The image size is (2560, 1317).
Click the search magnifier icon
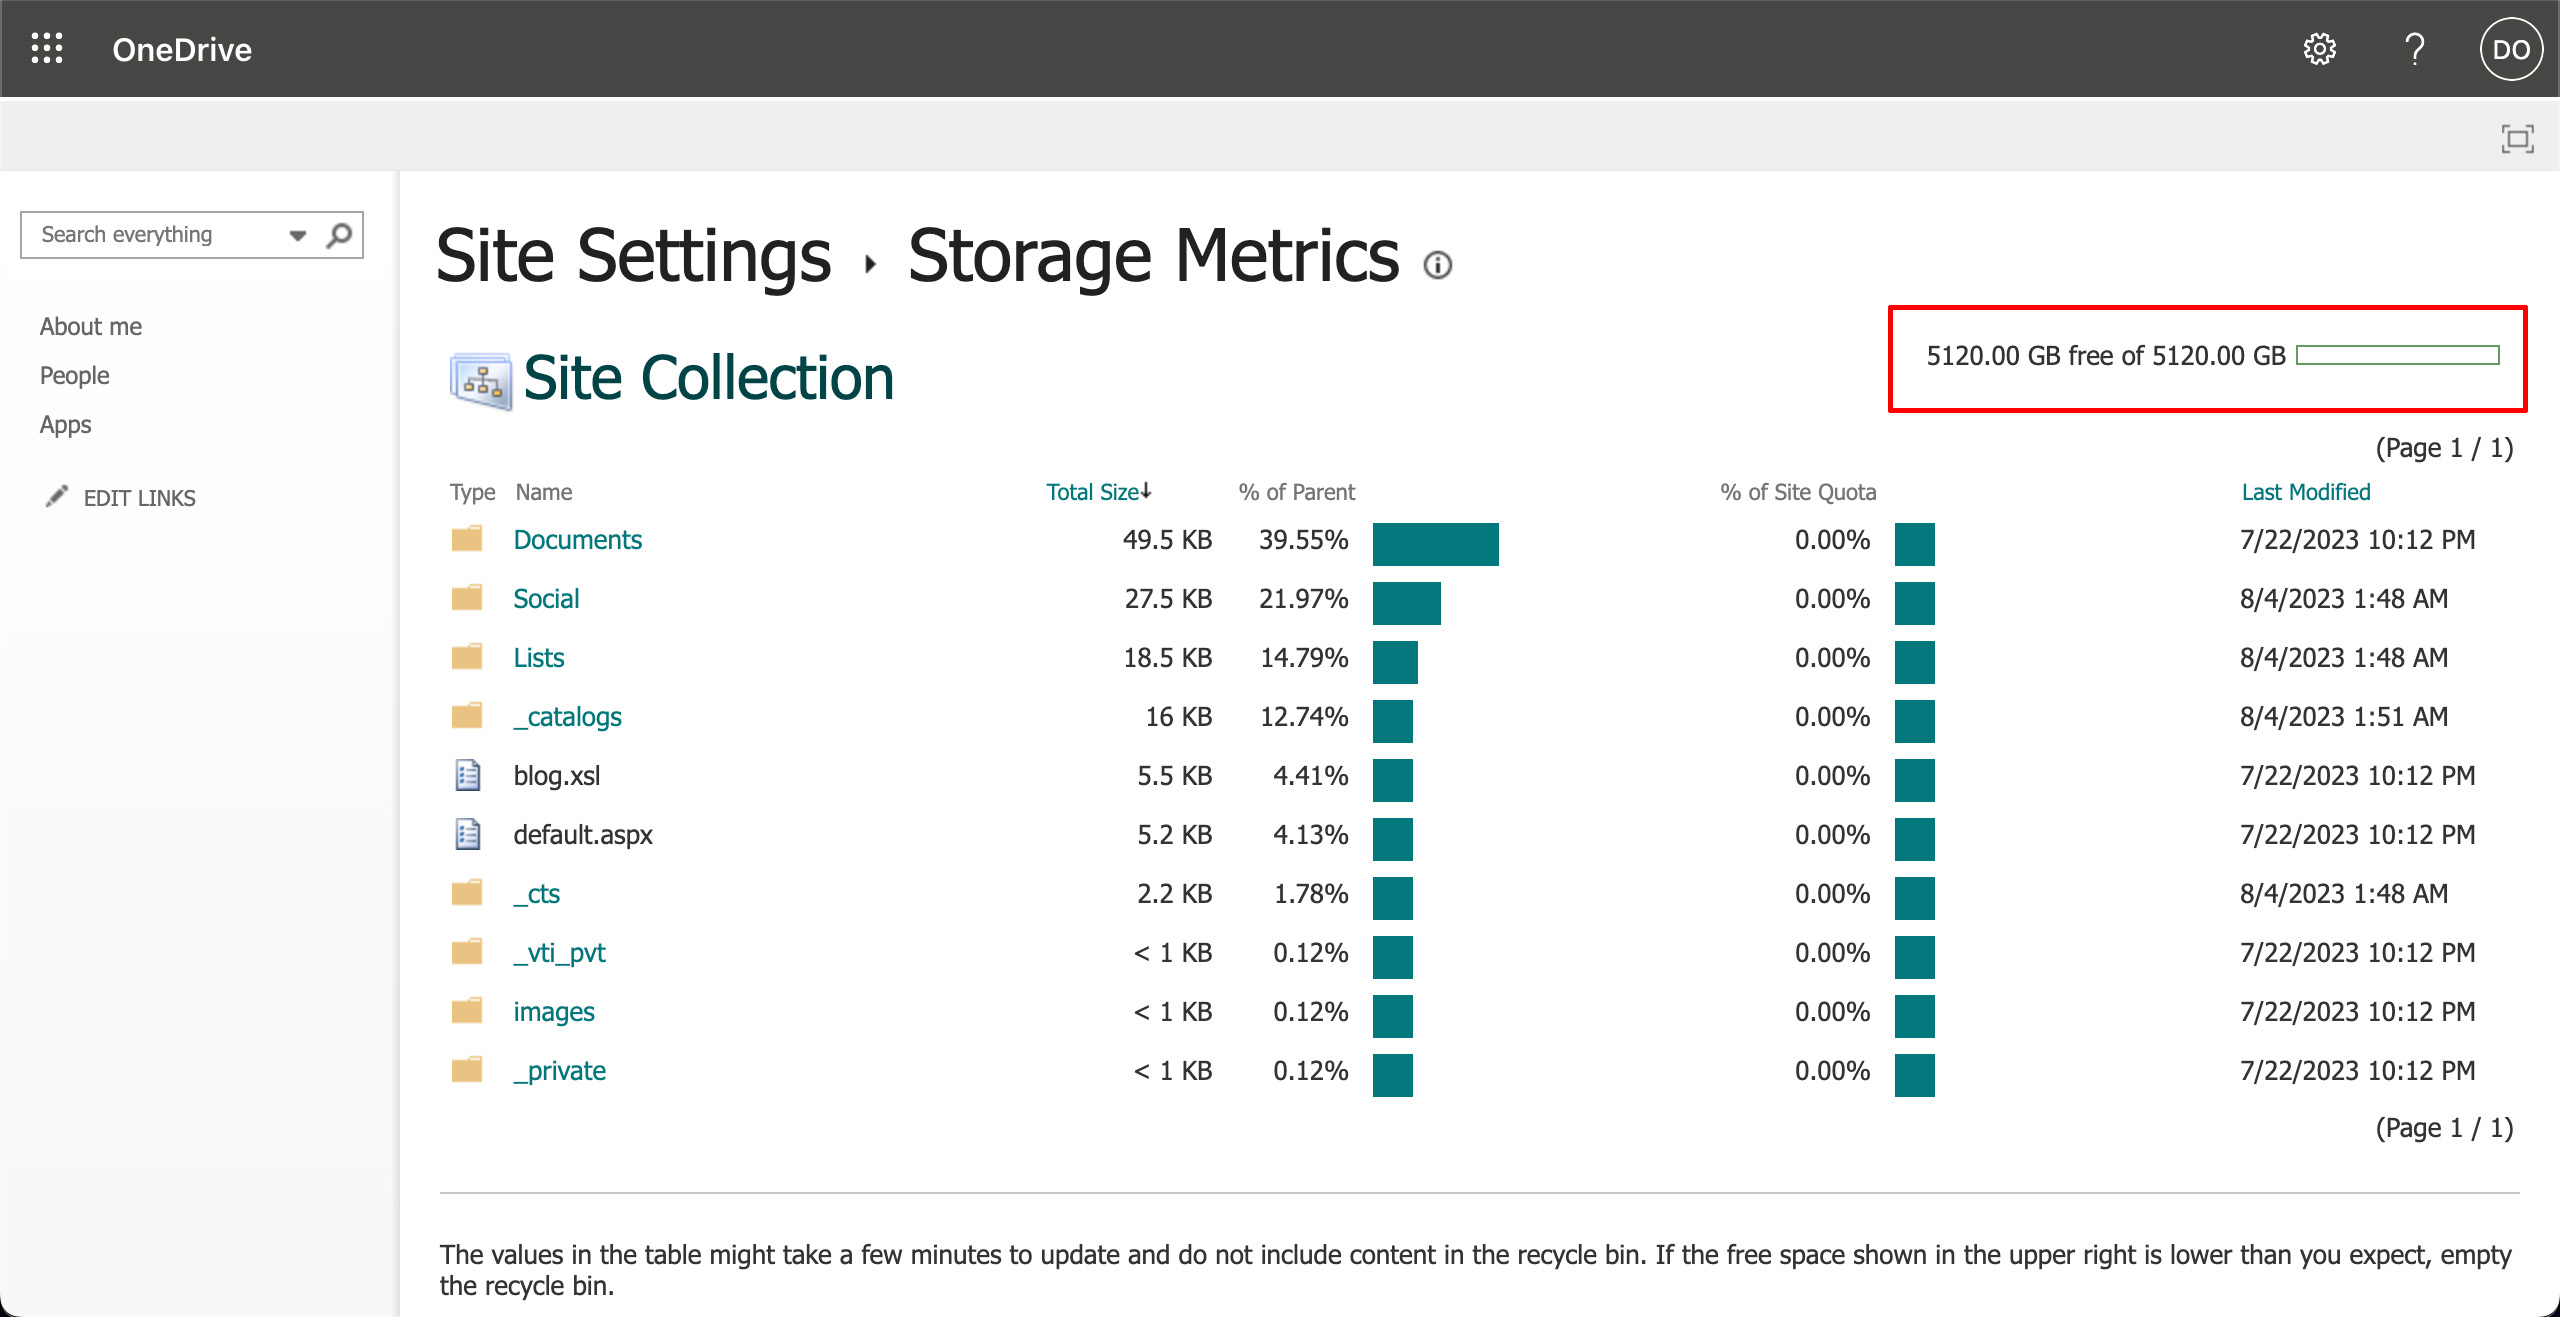tap(339, 235)
